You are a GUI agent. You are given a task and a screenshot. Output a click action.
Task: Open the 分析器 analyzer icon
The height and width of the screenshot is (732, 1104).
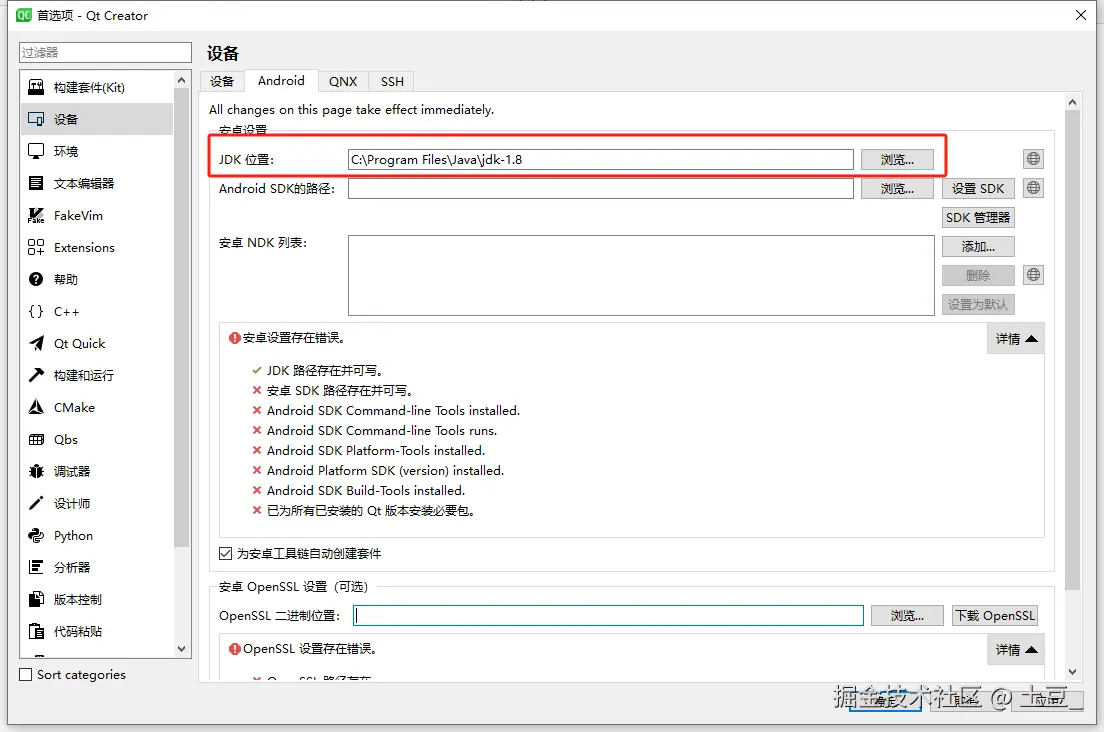pos(36,567)
